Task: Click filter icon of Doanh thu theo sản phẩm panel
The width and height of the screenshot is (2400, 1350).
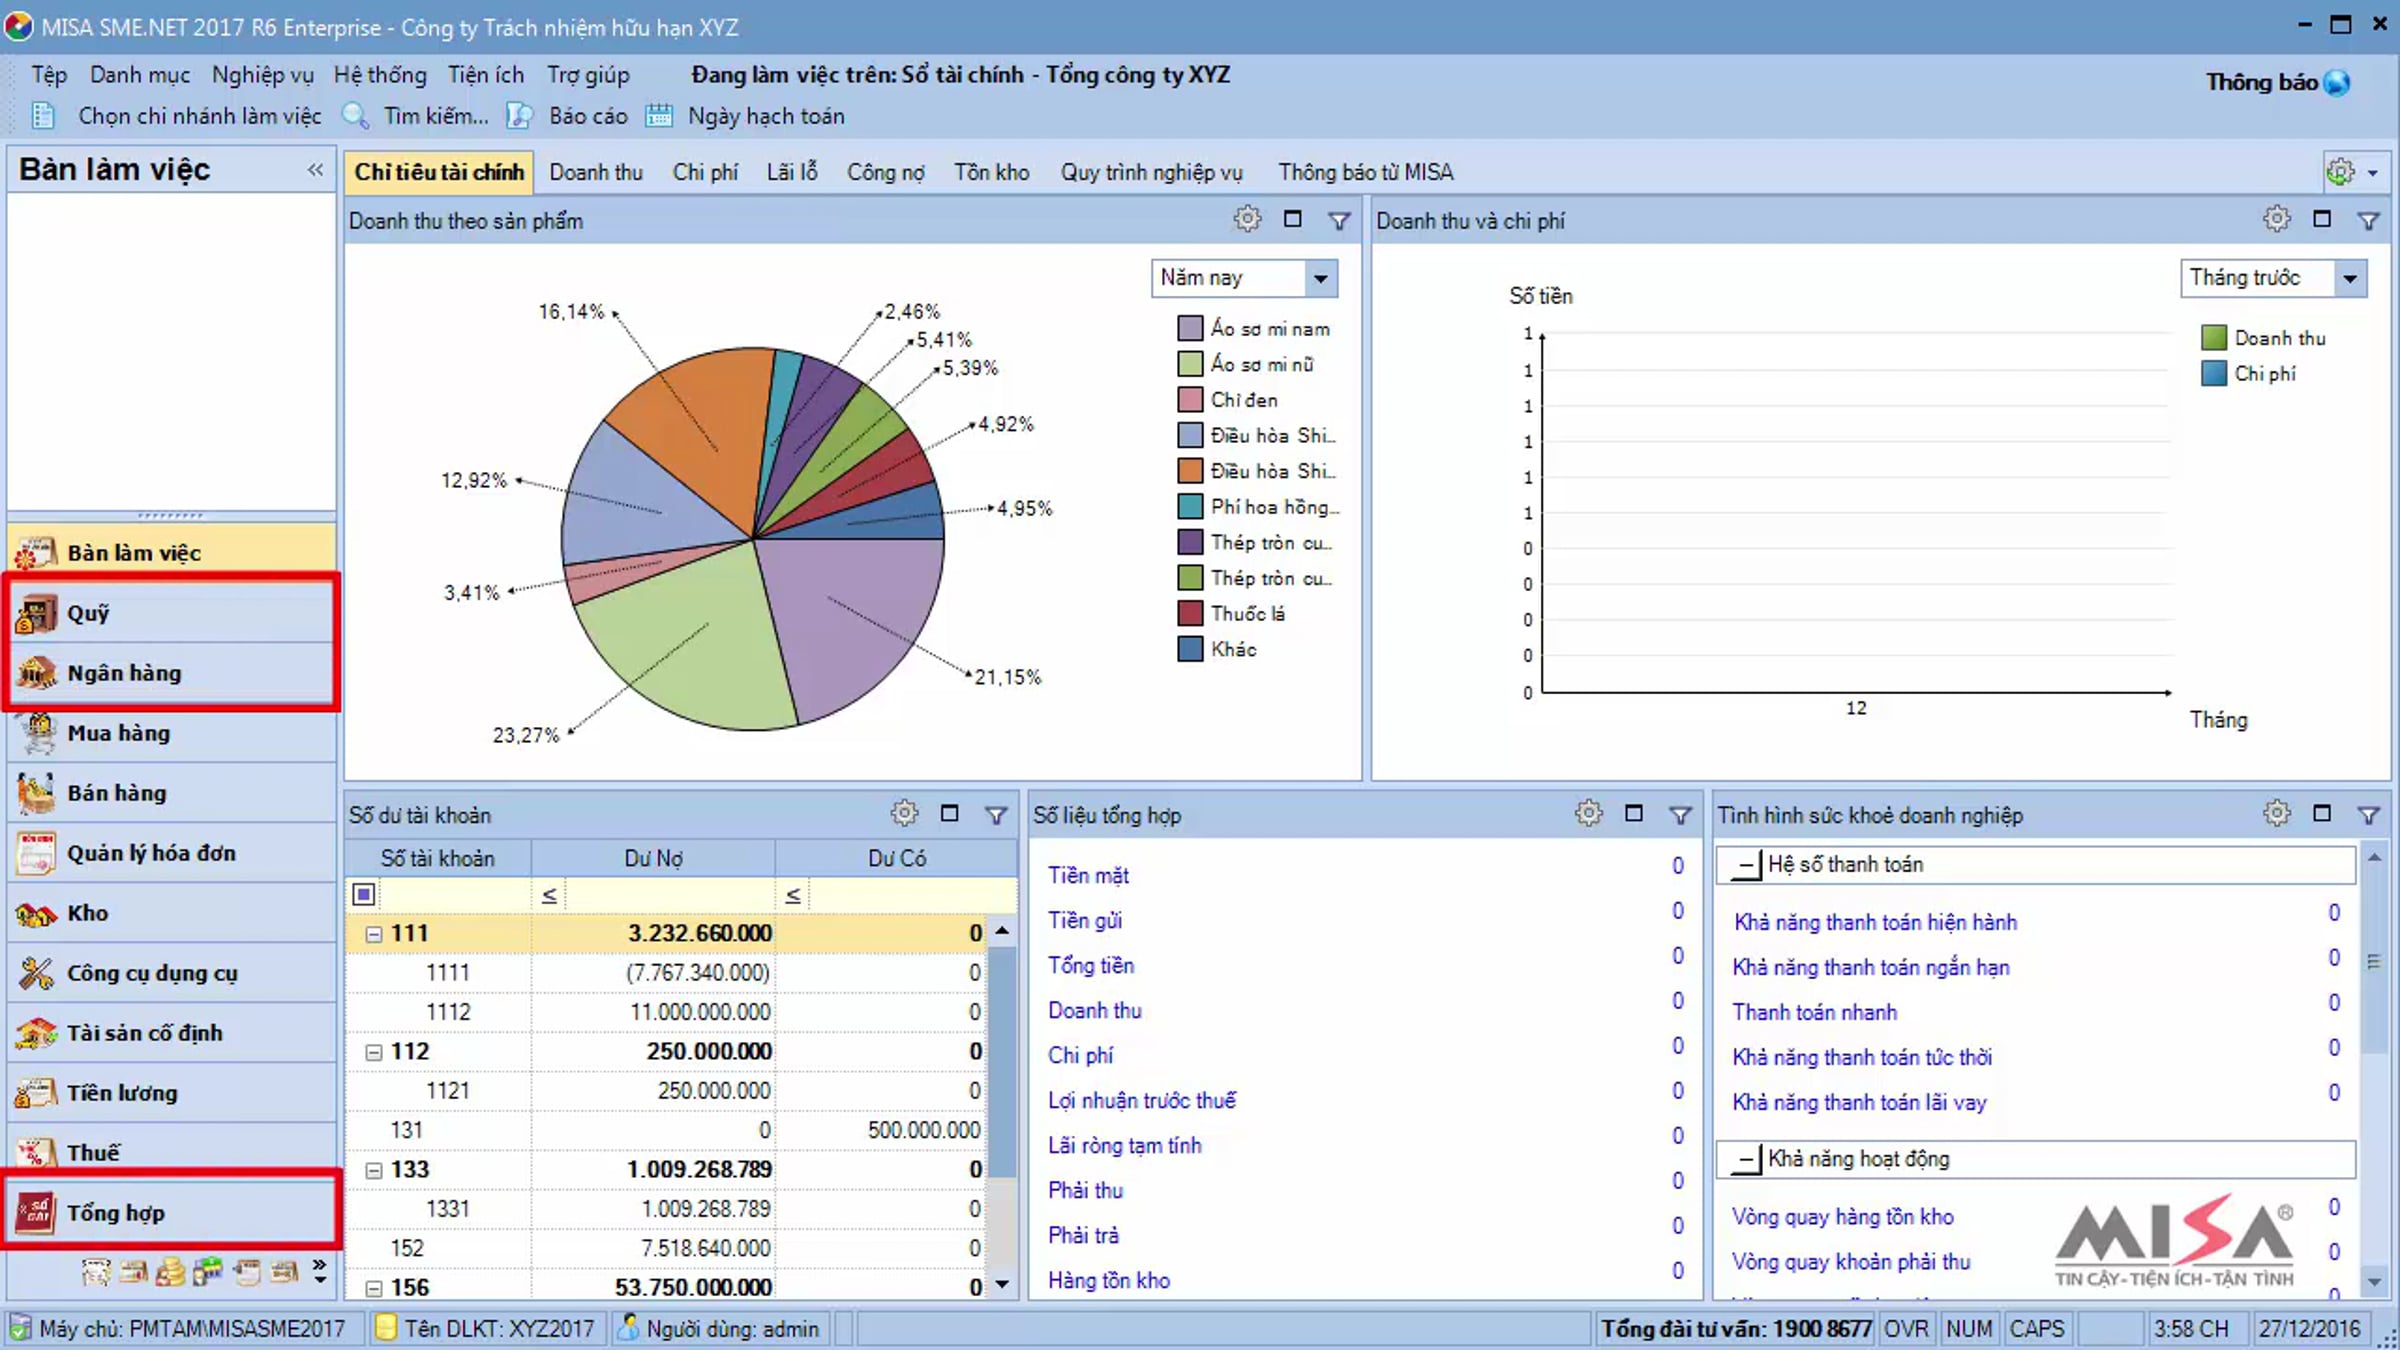Action: [1339, 220]
